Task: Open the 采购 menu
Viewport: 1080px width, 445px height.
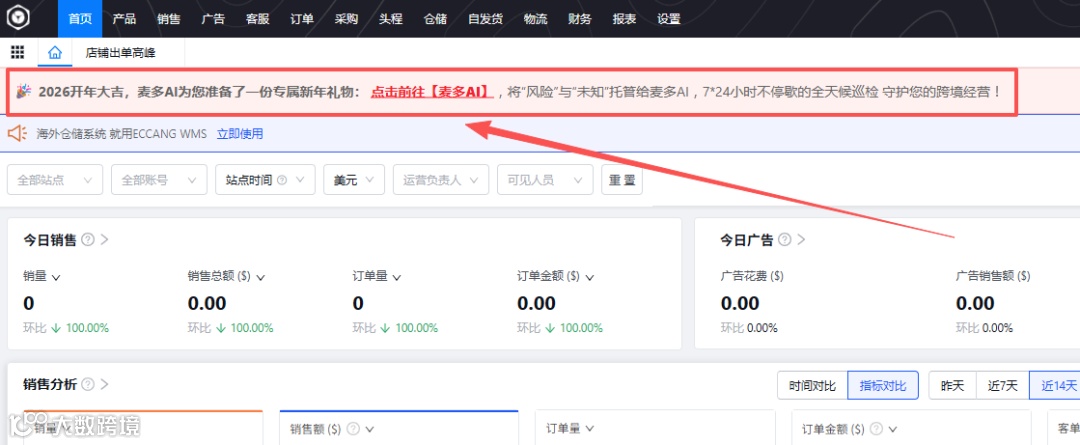Action: 346,19
